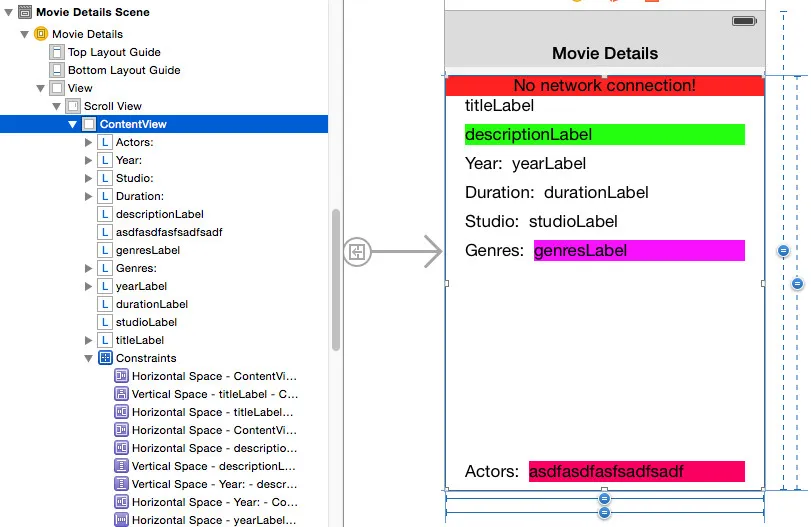This screenshot has height=527, width=811.
Task: Collapse the View disclosure triangle
Action: tap(41, 88)
